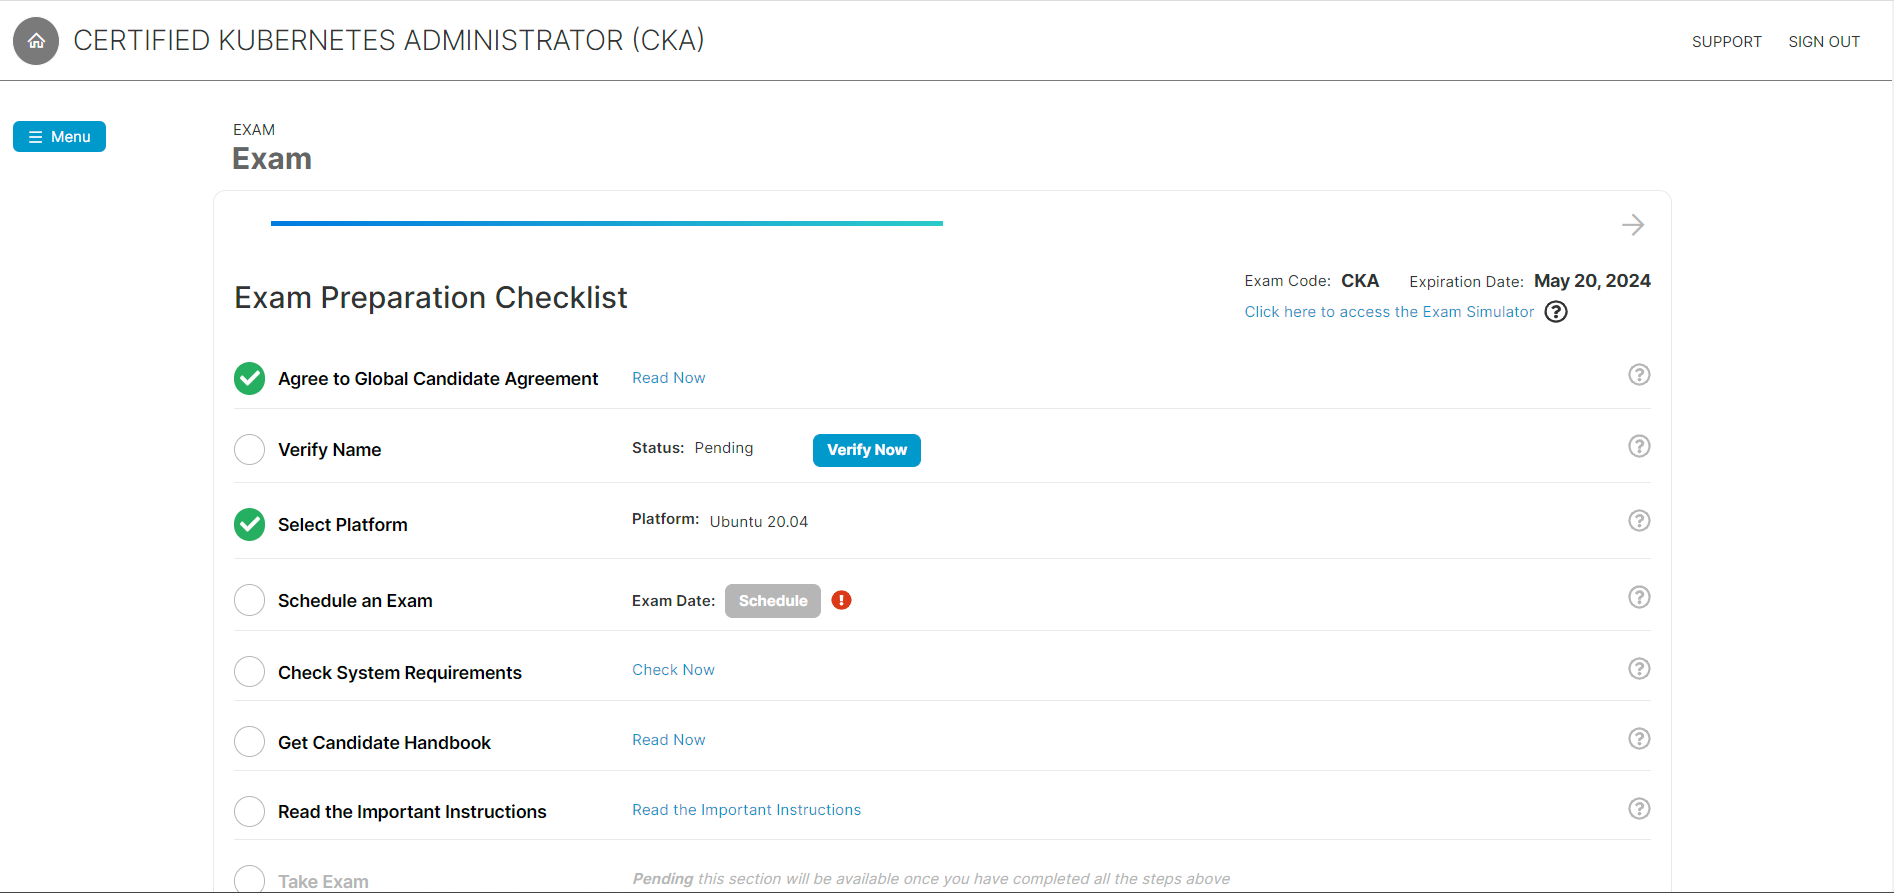This screenshot has height=893, width=1894.
Task: Click the 'Exam Preparation Checklist' heading
Action: coord(431,298)
